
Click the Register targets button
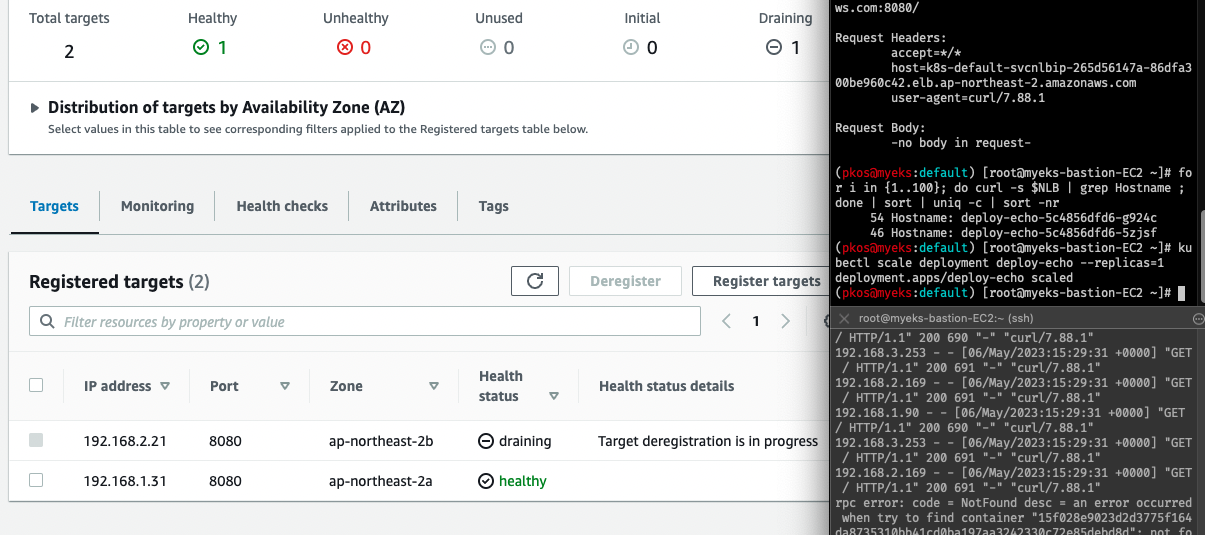click(764, 281)
